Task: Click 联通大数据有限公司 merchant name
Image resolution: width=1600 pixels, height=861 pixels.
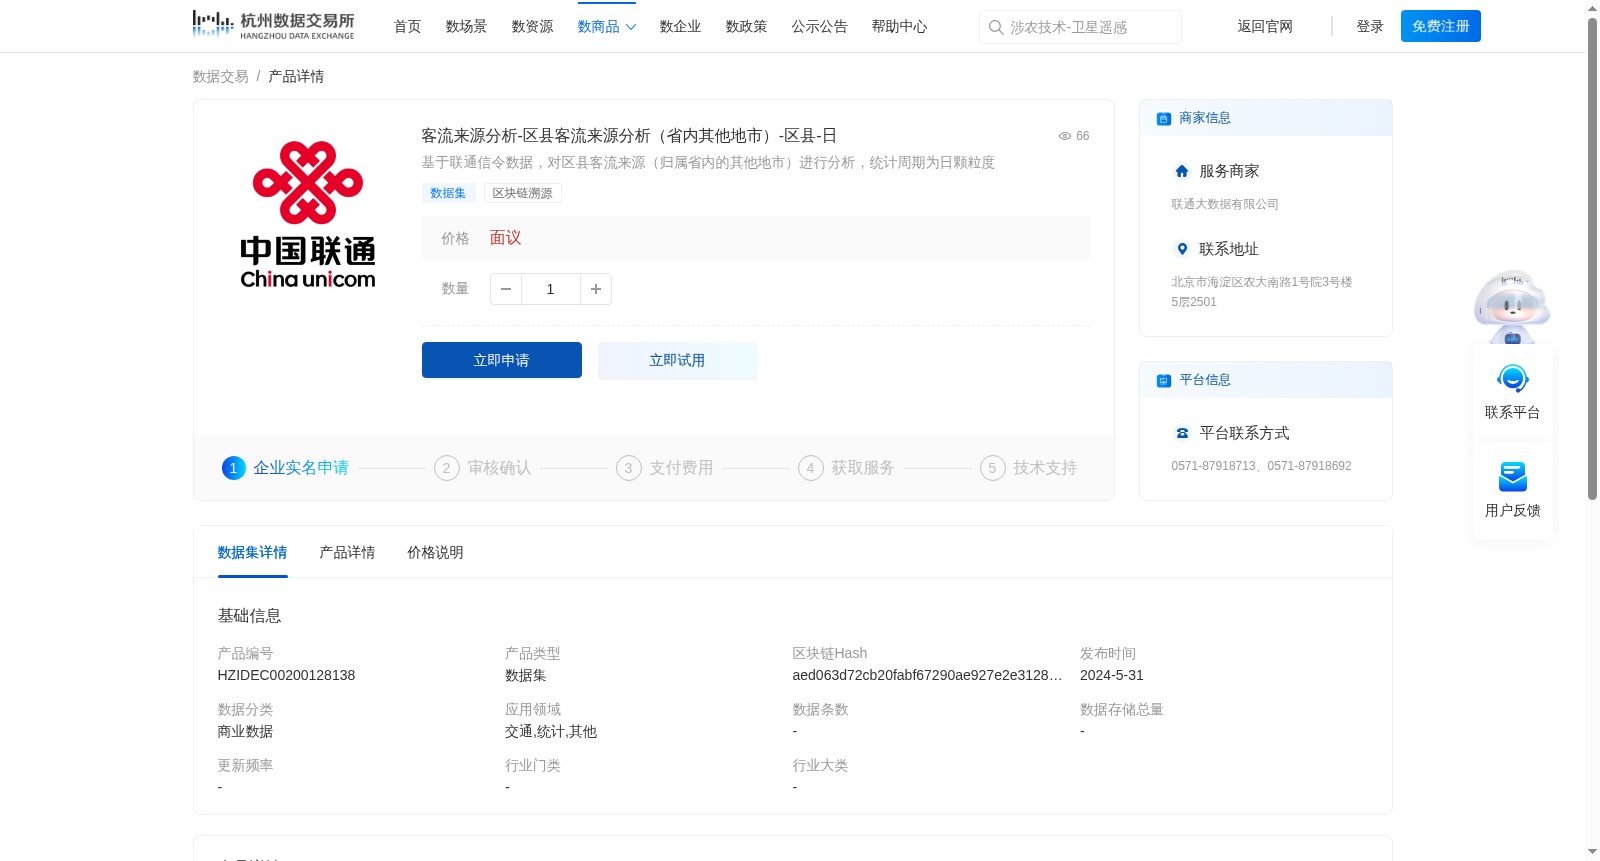Action: [1225, 204]
